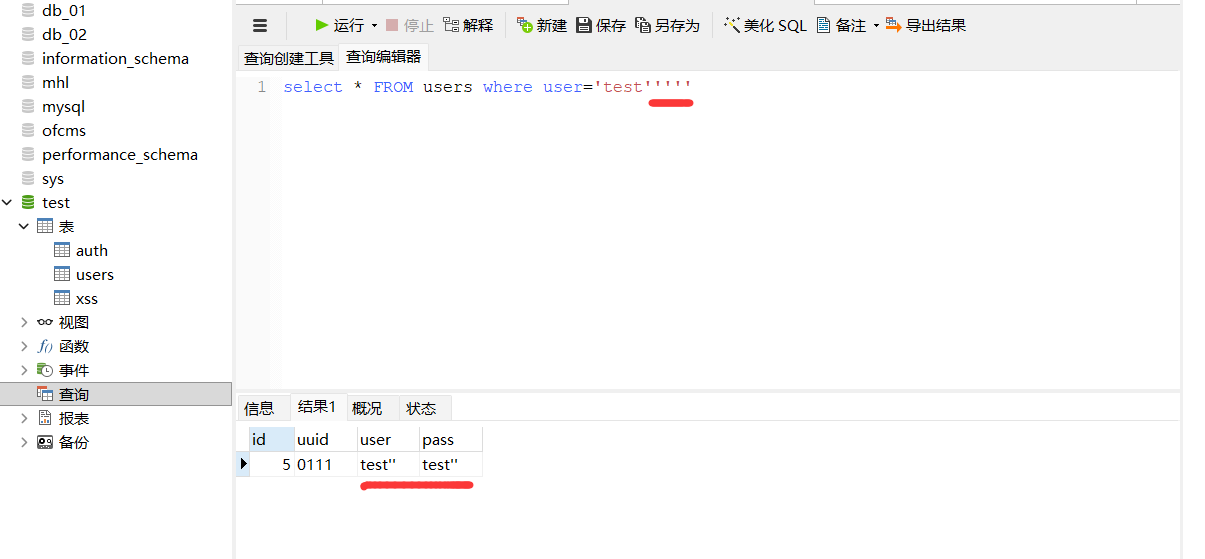Select the ofcms database
This screenshot has height=559, width=1205.
(64, 130)
